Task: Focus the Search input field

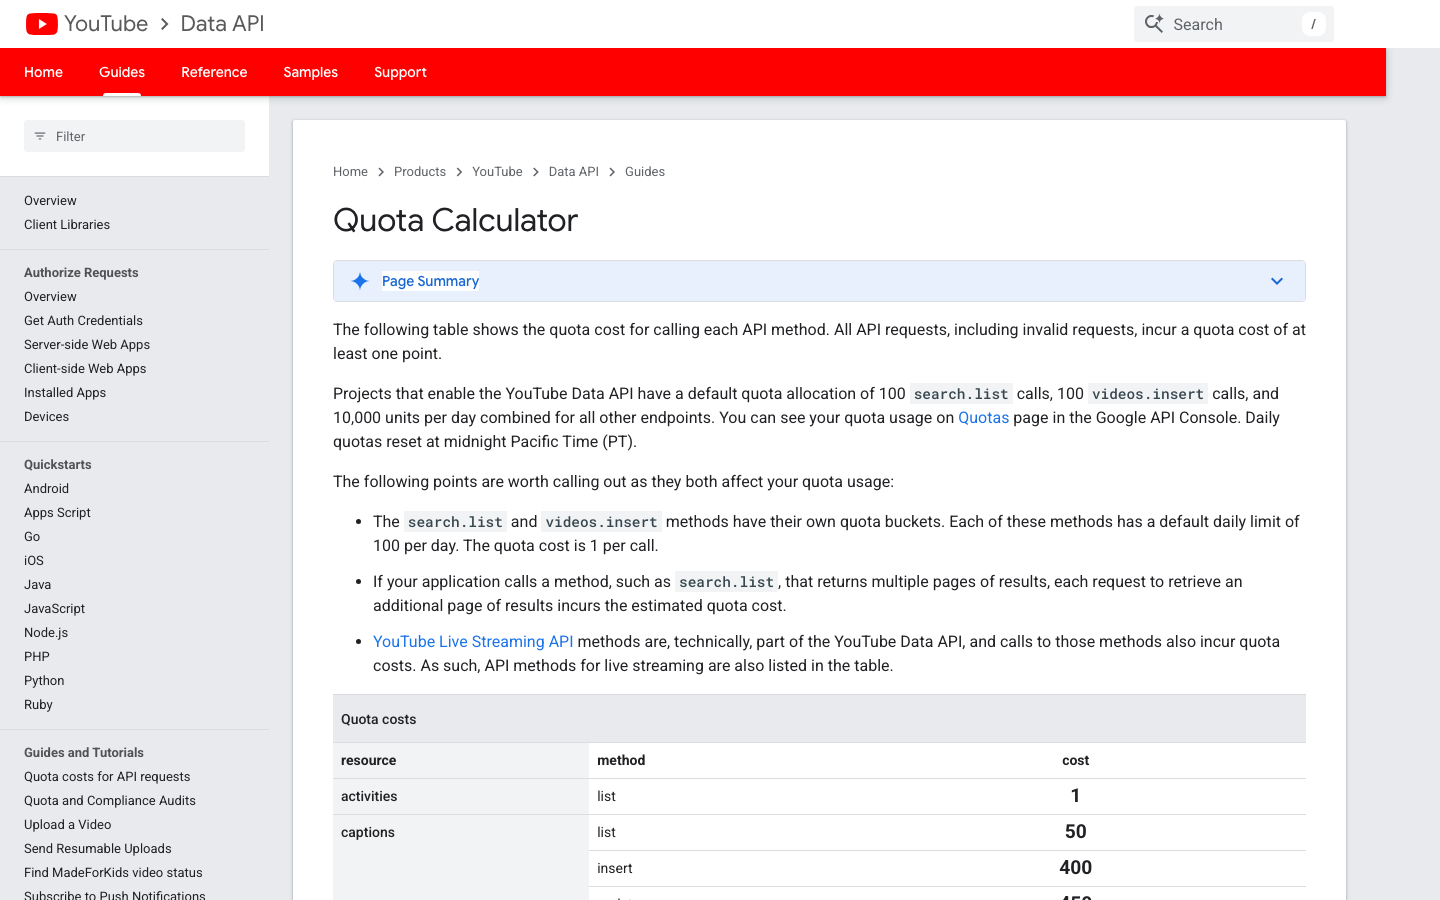Action: tap(1233, 24)
